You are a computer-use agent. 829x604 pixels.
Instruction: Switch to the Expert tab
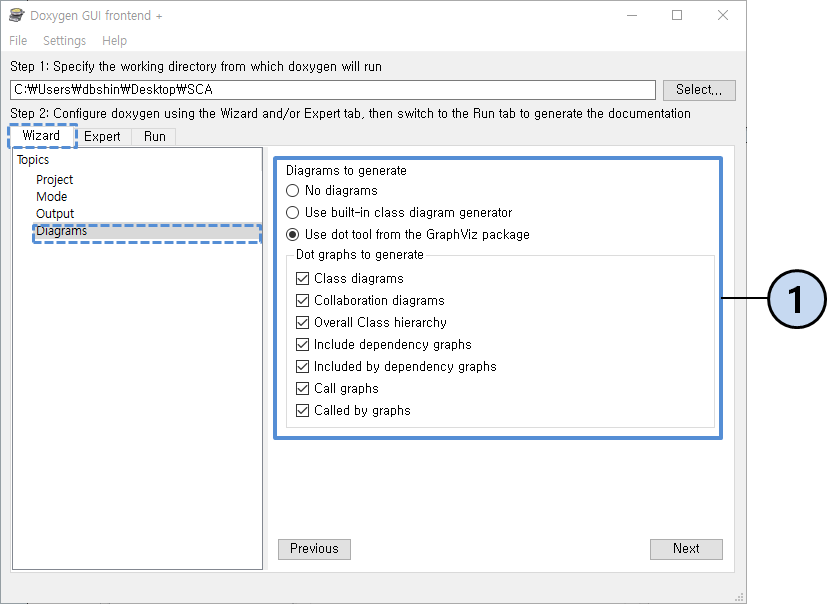pyautogui.click(x=102, y=136)
